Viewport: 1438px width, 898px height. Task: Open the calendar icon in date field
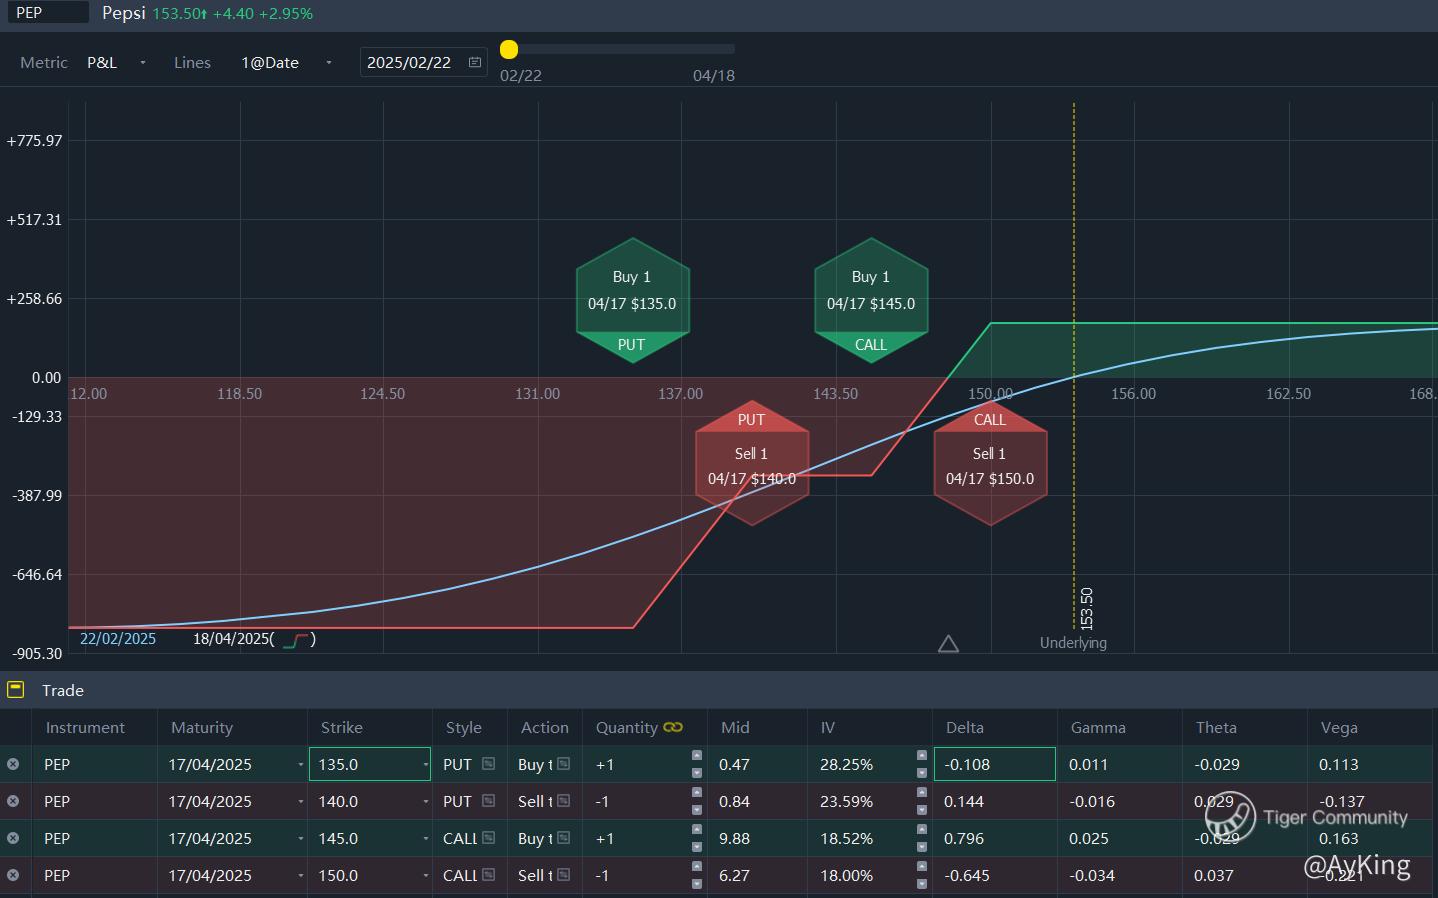point(475,62)
